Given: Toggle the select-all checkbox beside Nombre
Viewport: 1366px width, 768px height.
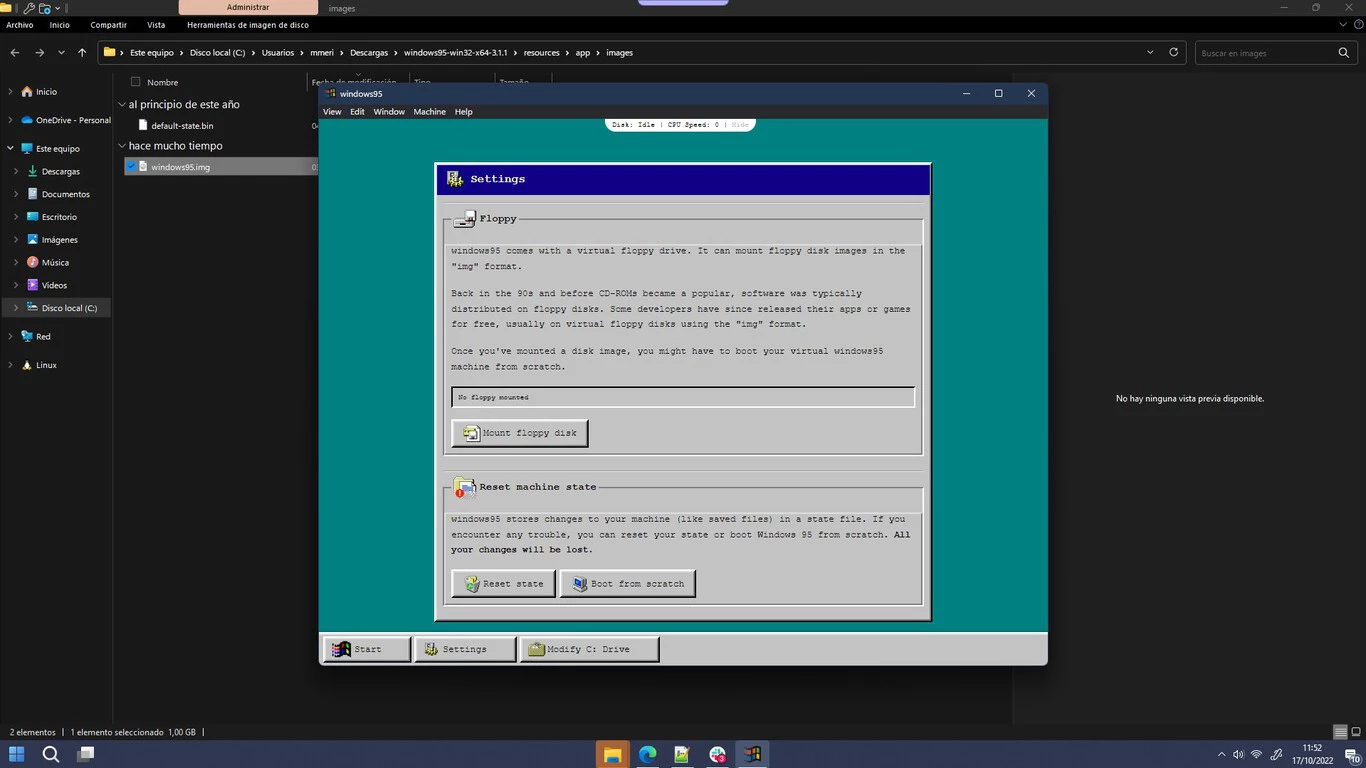Looking at the screenshot, I should 135,82.
